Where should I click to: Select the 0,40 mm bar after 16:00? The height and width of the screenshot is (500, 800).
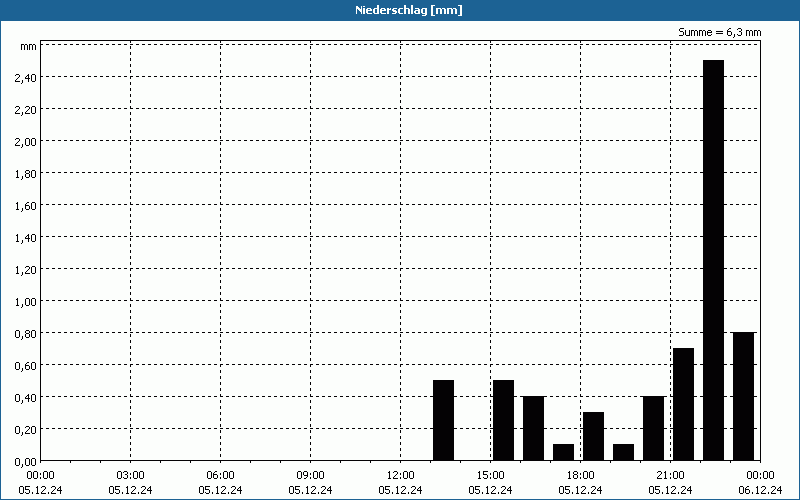tap(534, 428)
